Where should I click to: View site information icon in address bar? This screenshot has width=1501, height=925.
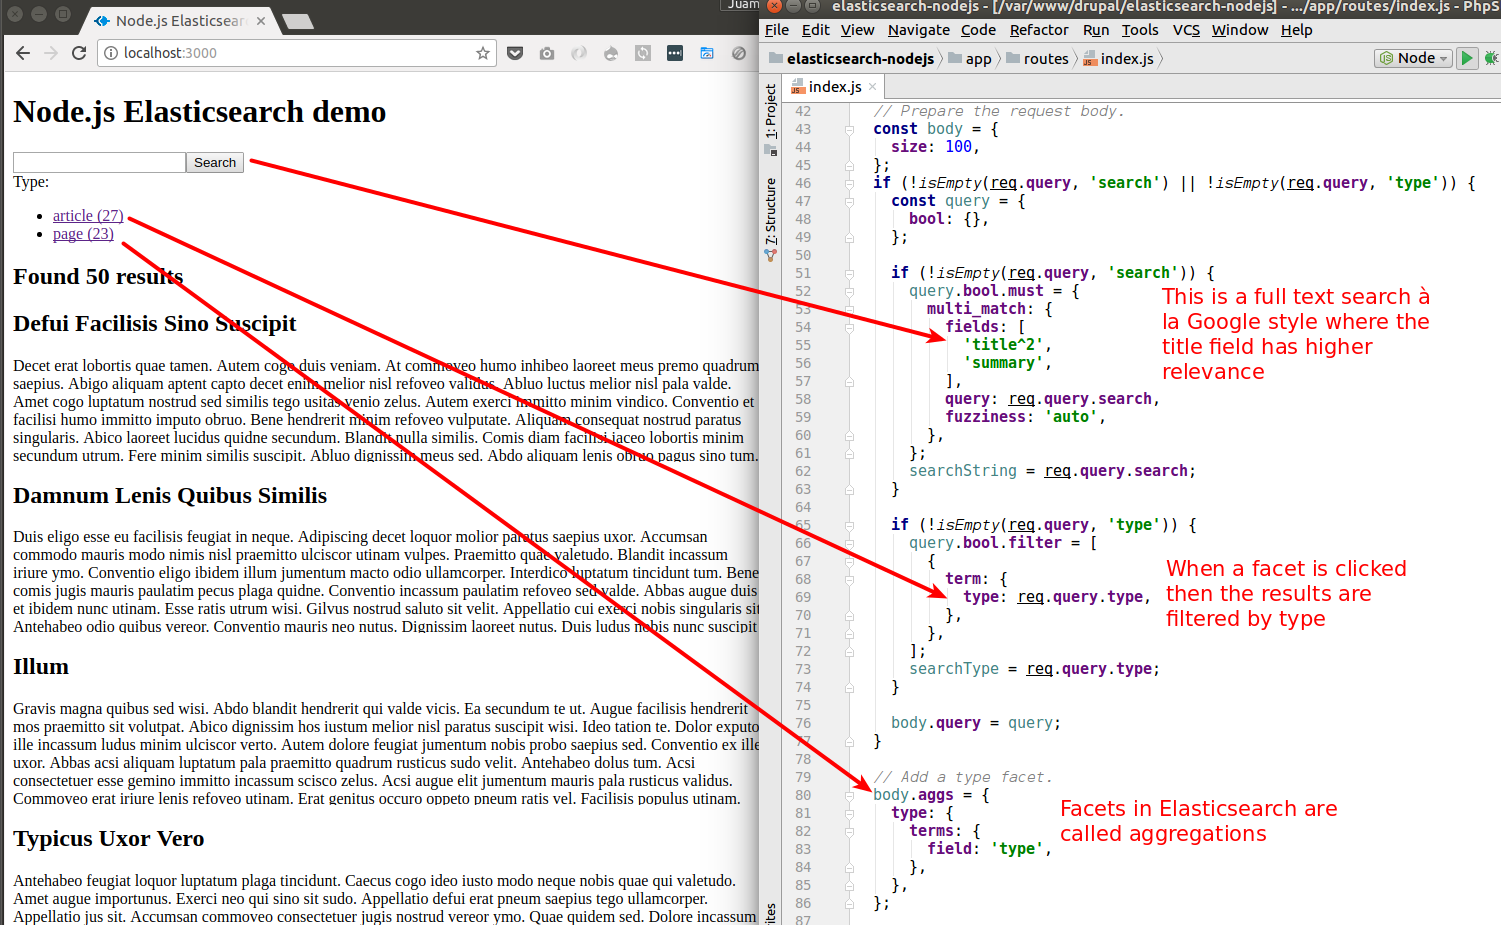pyautogui.click(x=111, y=53)
